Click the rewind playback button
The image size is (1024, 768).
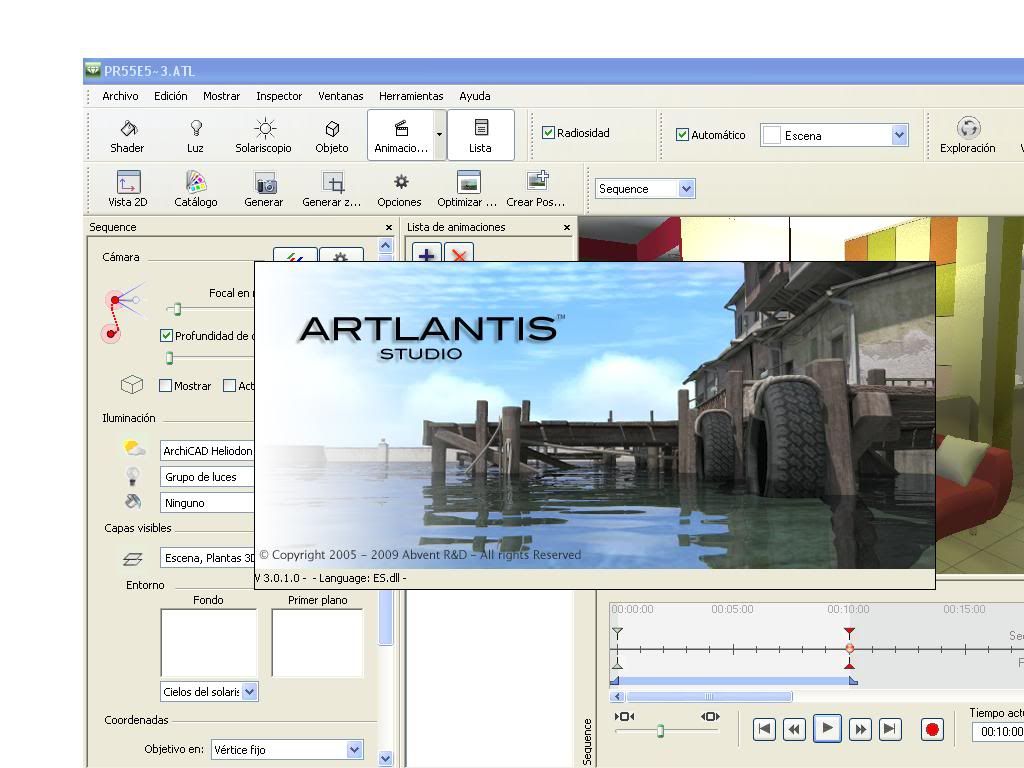(794, 729)
